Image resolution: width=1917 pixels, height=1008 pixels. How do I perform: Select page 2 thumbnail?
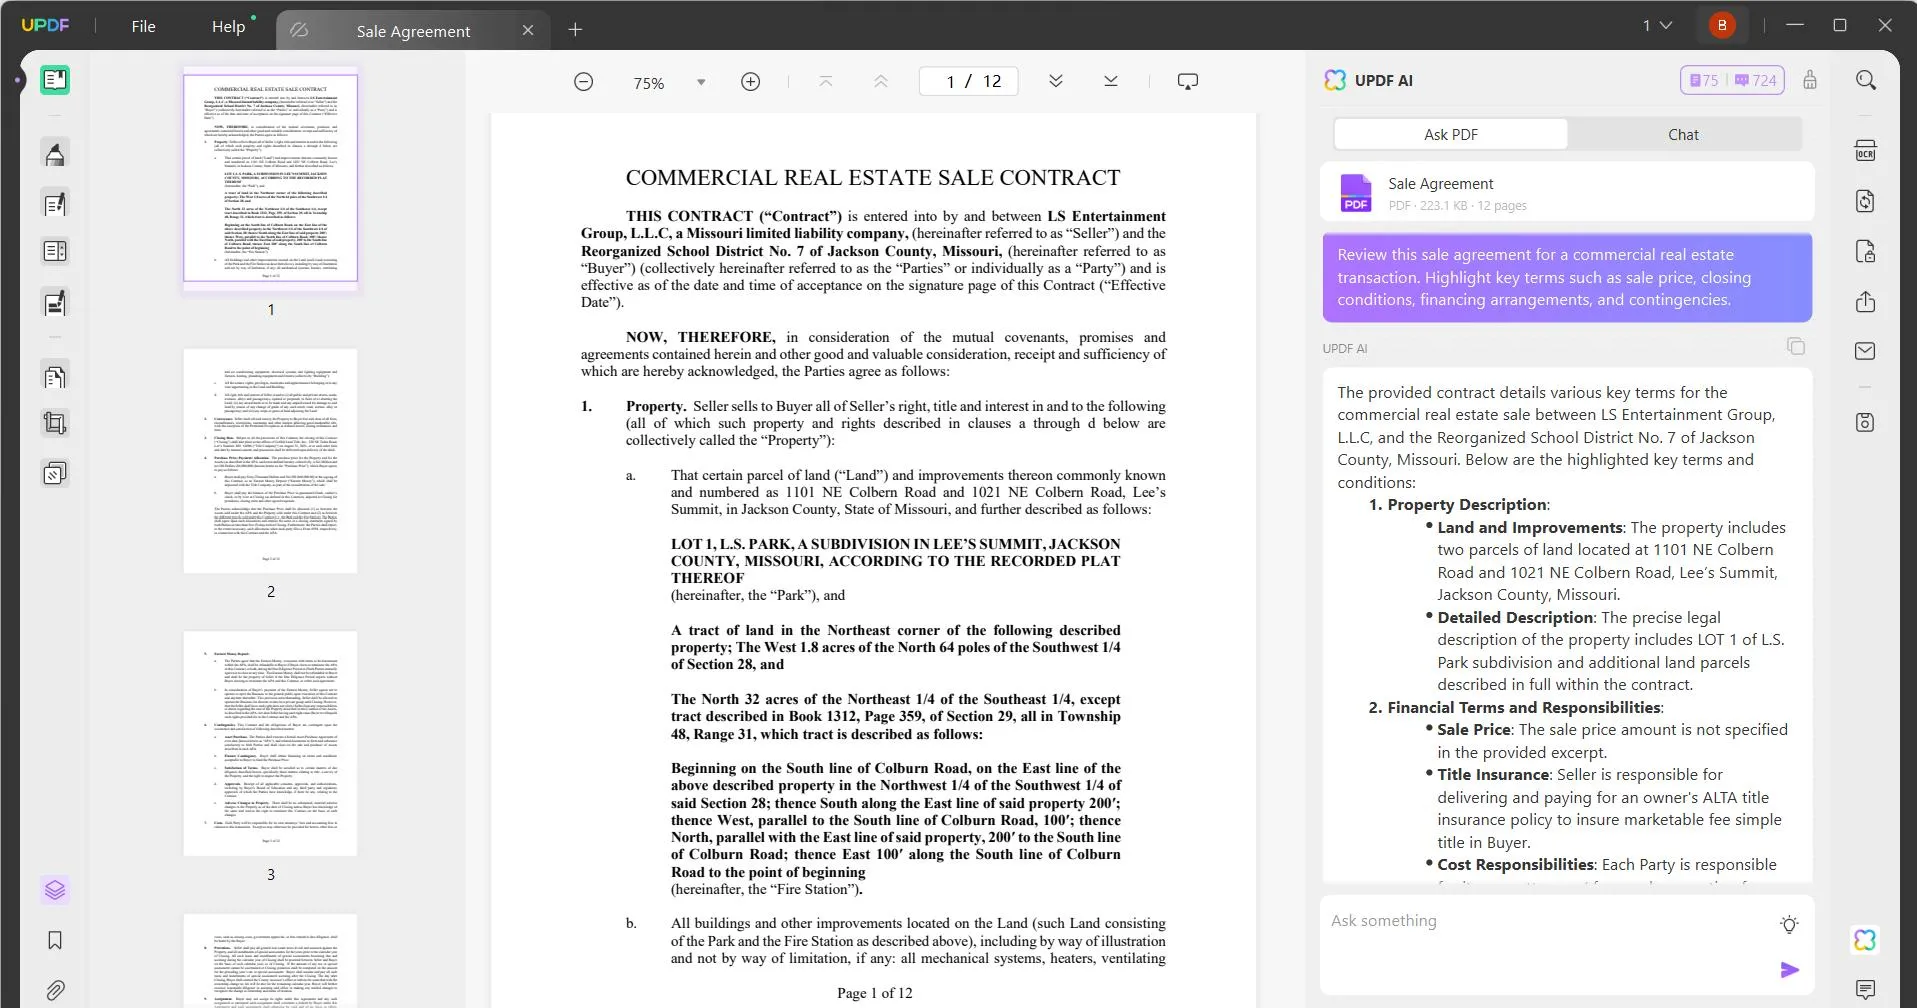[270, 461]
